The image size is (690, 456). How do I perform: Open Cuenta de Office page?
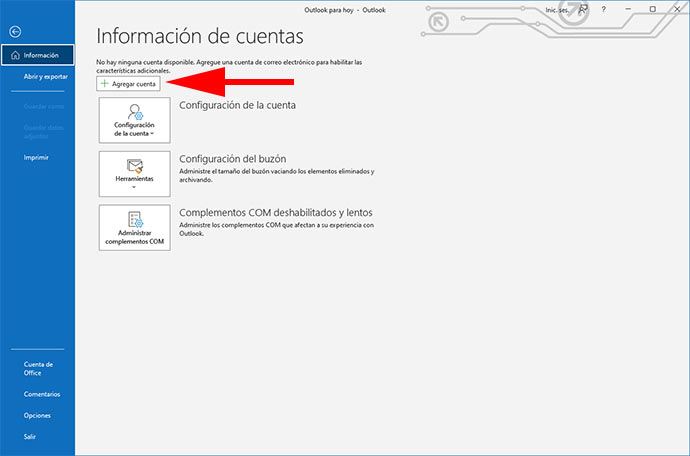[37, 368]
